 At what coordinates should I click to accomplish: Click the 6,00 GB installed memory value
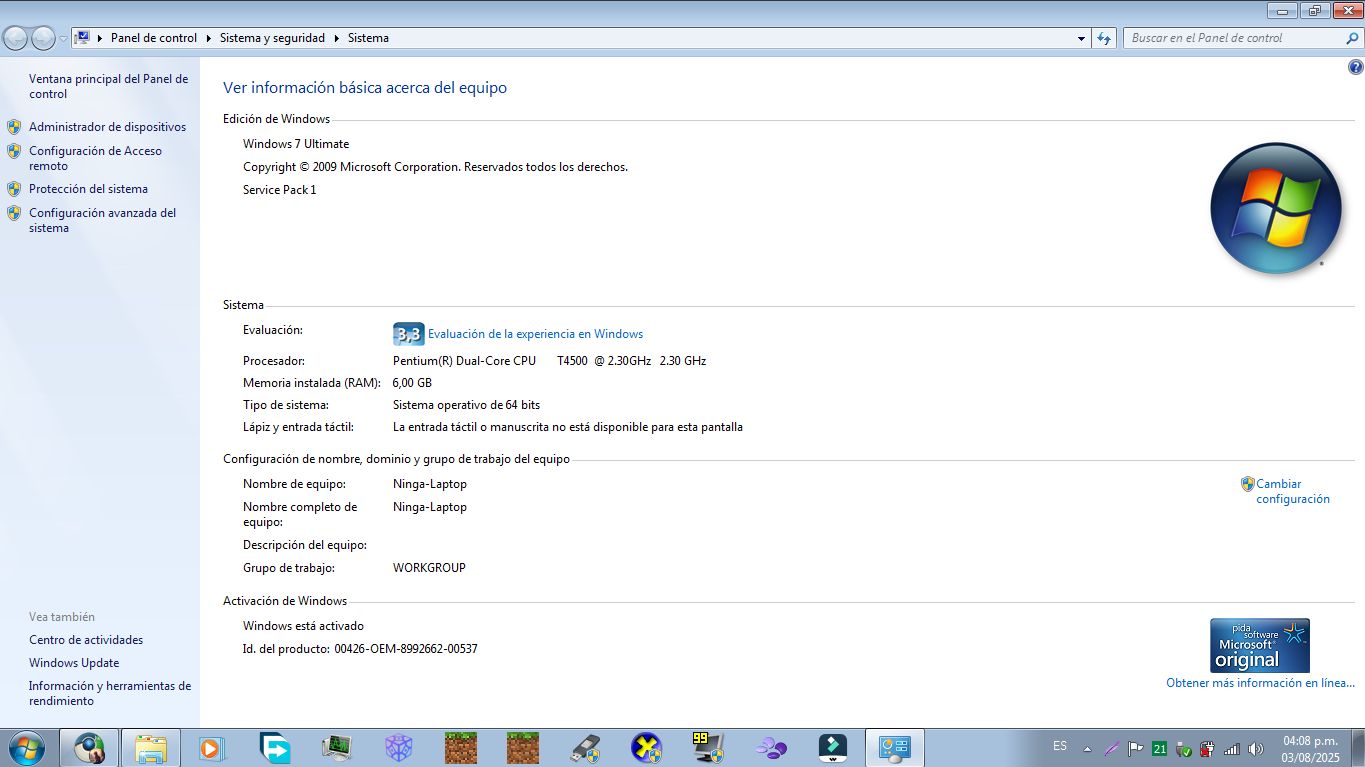click(x=412, y=383)
